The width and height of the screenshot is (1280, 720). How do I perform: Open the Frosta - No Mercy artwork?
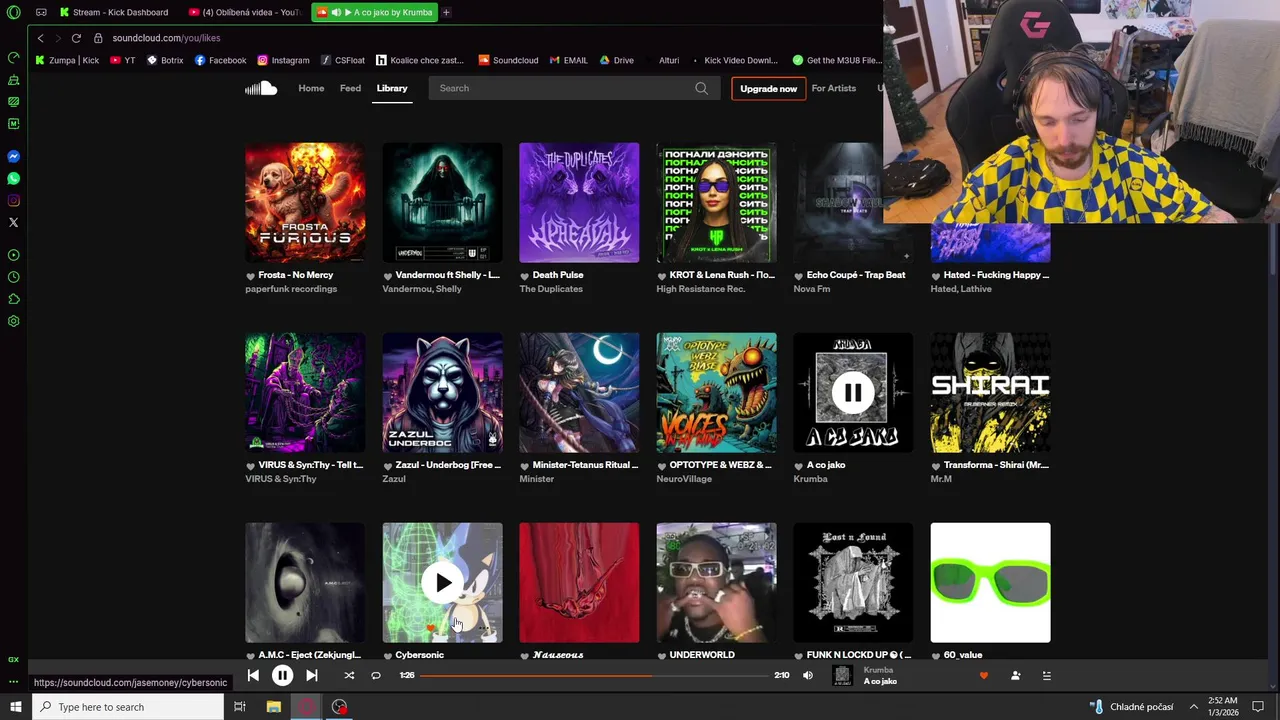[x=305, y=203]
